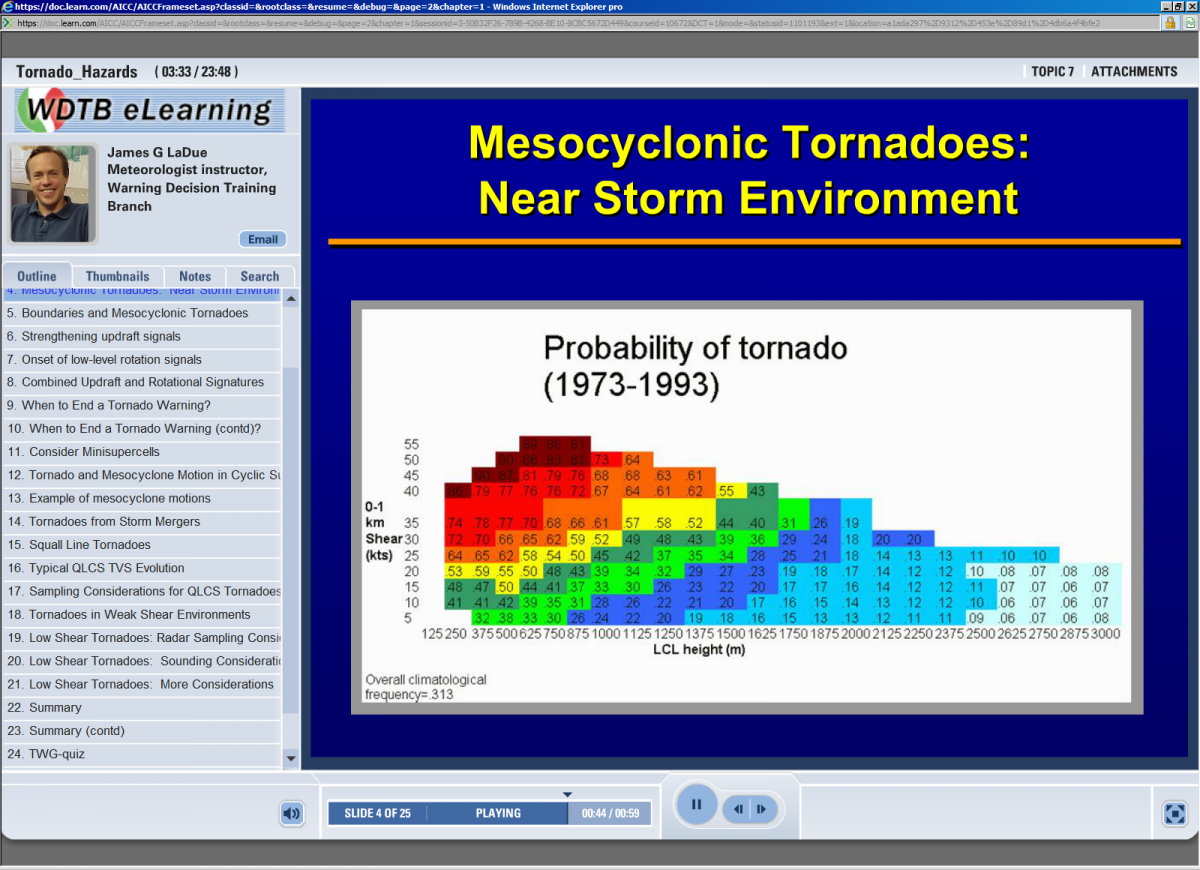Expand the slide progress dropdown arrow
1200x870 pixels.
[567, 795]
